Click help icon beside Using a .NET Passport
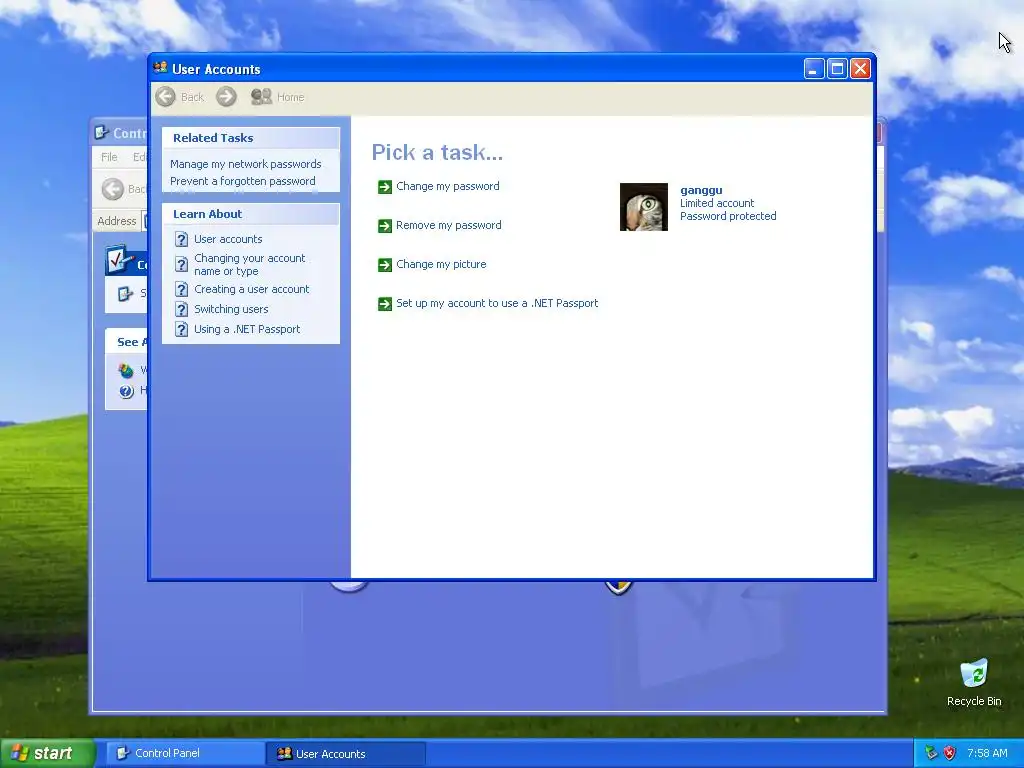Viewport: 1024px width, 768px height. pos(182,329)
